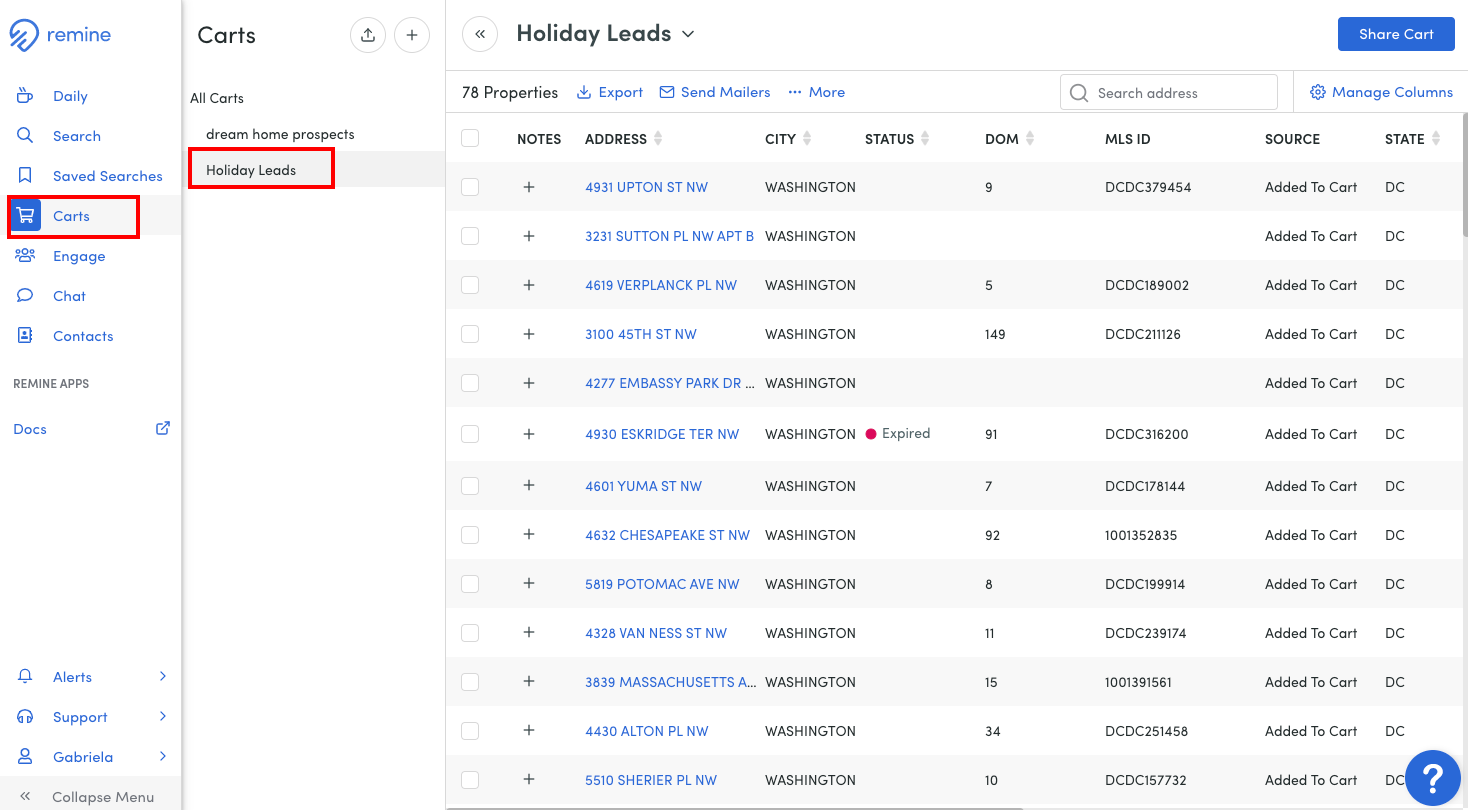Viewport: 1468px width, 810px height.
Task: Check the 3231 Sutton Pl NW row
Action: [x=470, y=236]
